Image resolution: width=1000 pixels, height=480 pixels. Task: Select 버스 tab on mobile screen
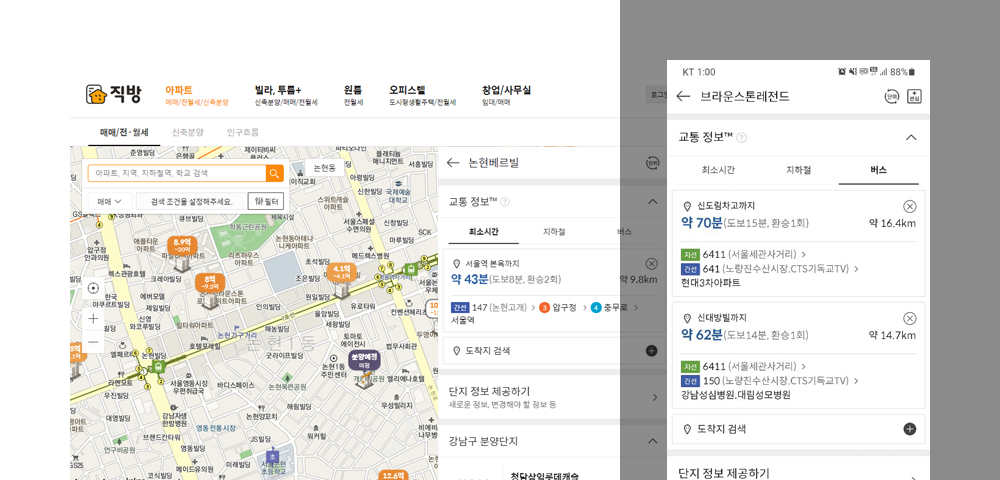pyautogui.click(x=878, y=170)
